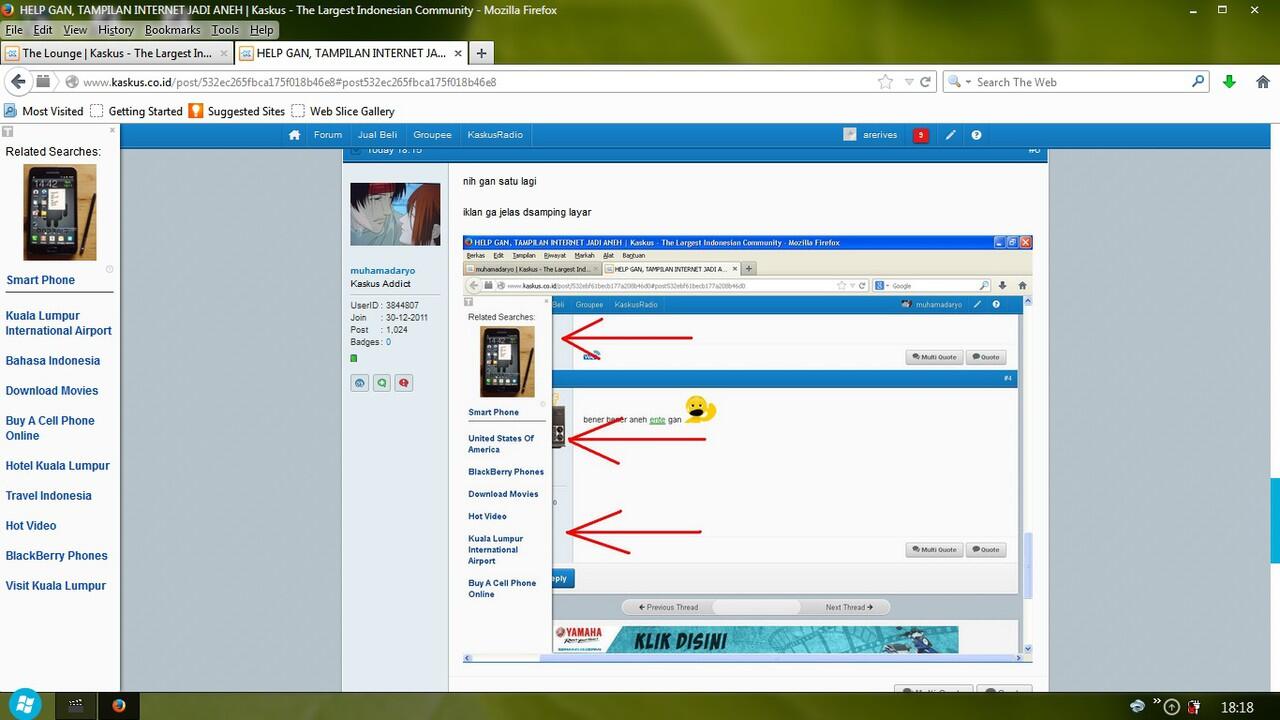Screen dimensions: 1280x720
Task: Open the Kaskus help question-mark icon
Action: (976, 135)
